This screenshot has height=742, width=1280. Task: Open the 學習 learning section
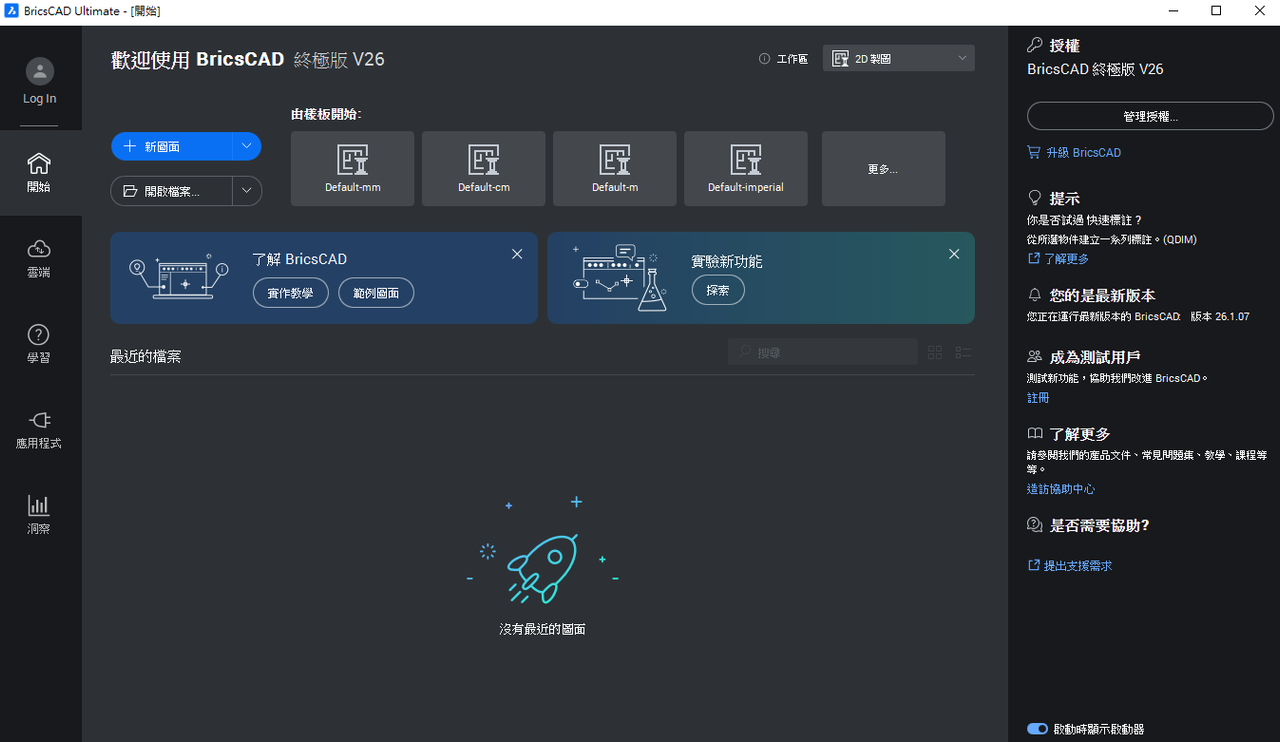40,344
